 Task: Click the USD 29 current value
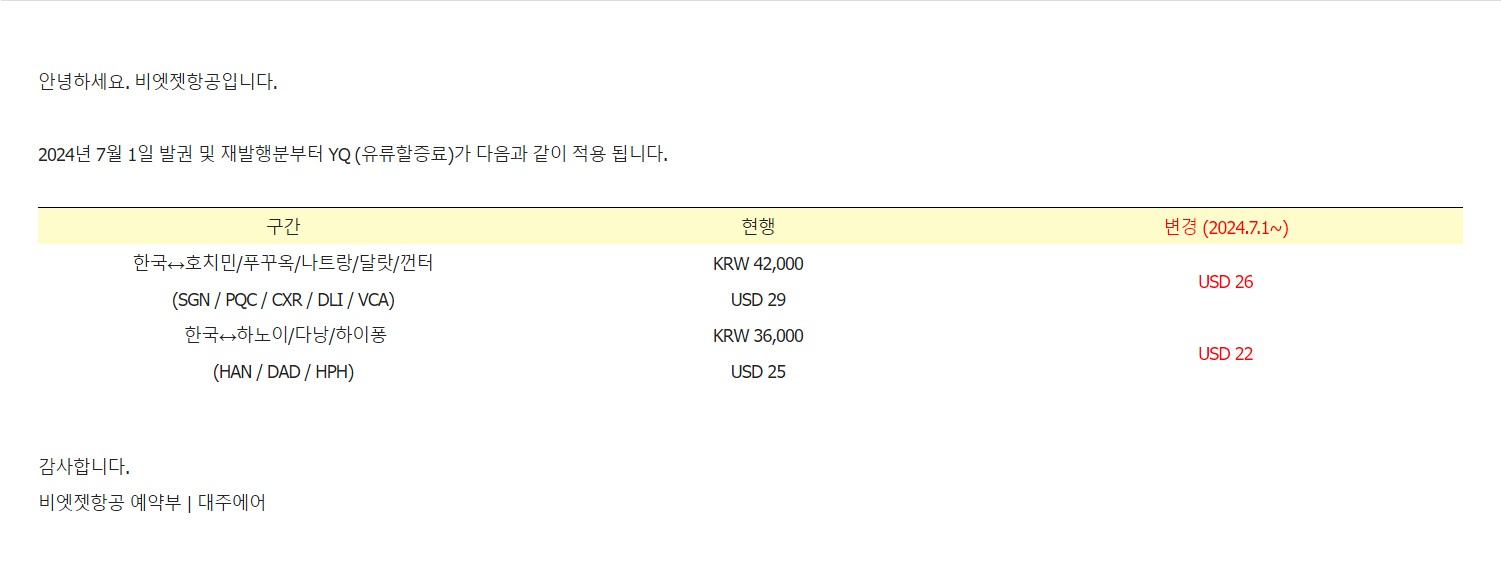(758, 300)
